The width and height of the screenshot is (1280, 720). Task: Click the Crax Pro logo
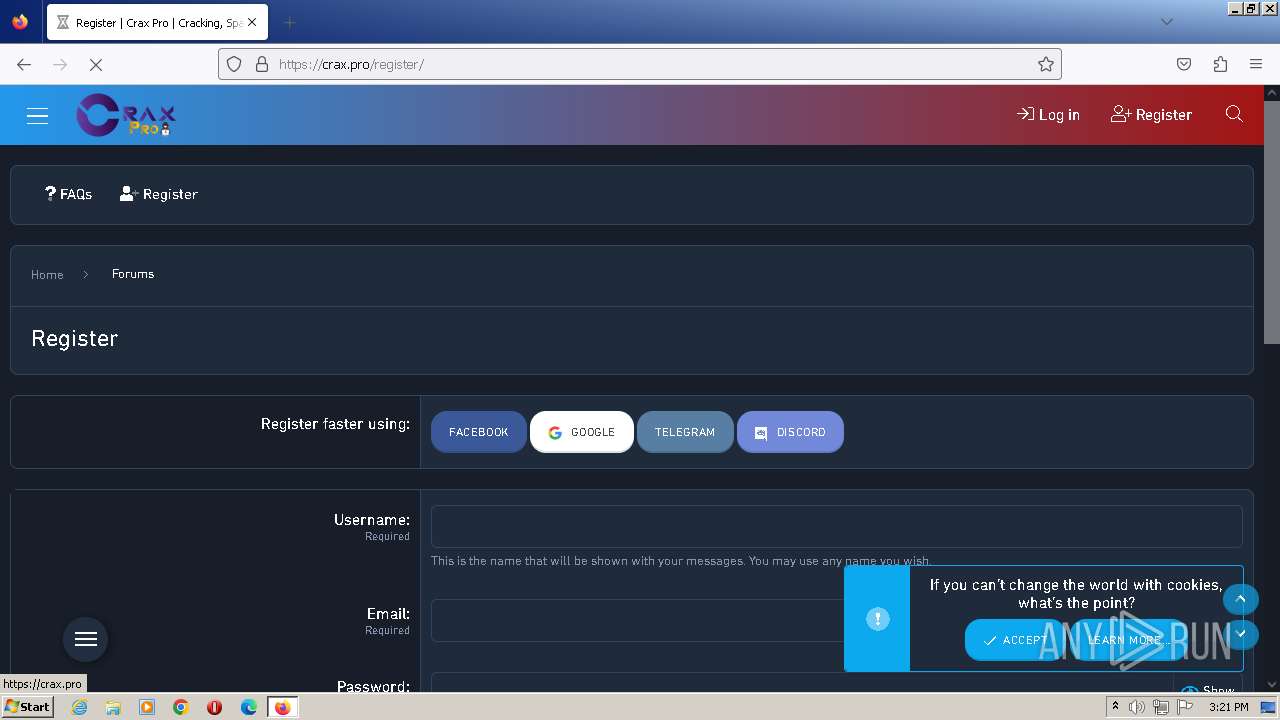click(x=126, y=115)
